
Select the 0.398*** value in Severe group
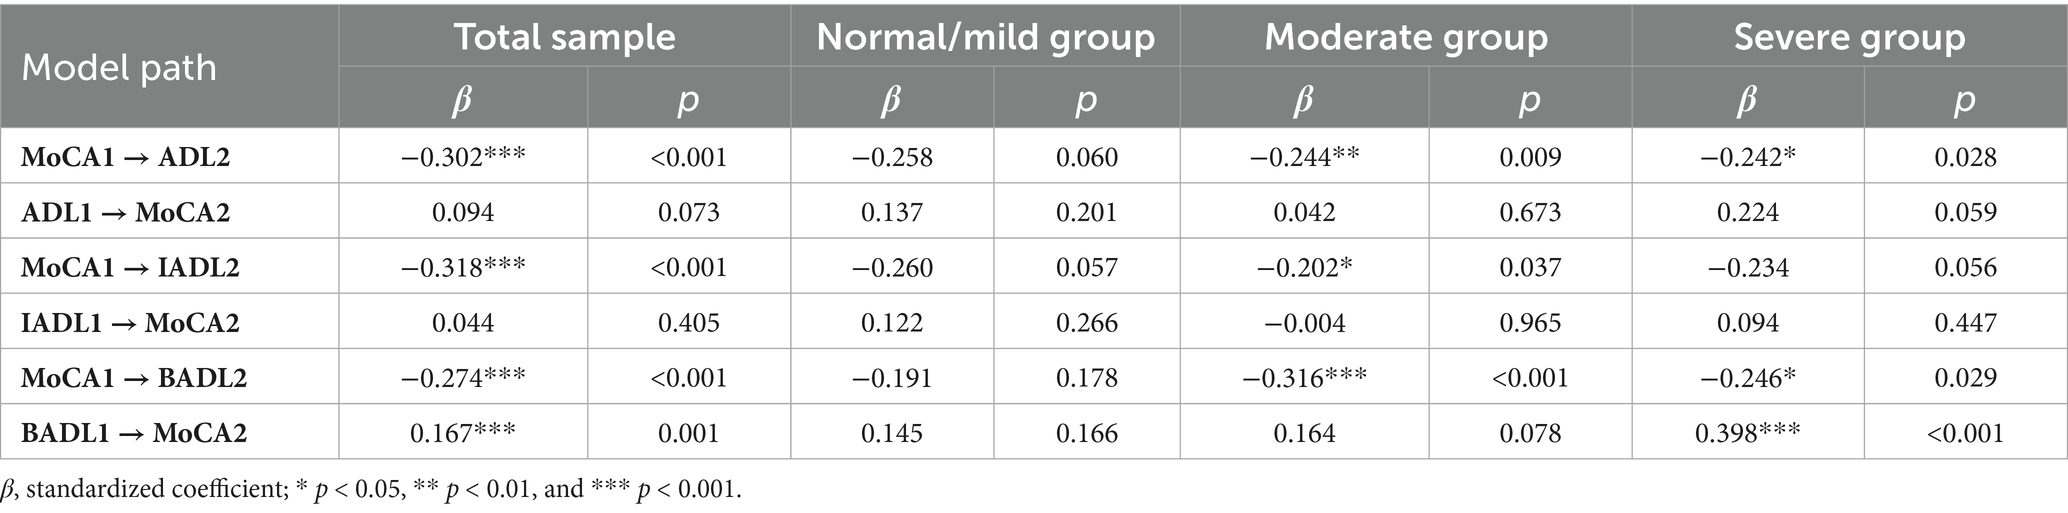(1747, 433)
